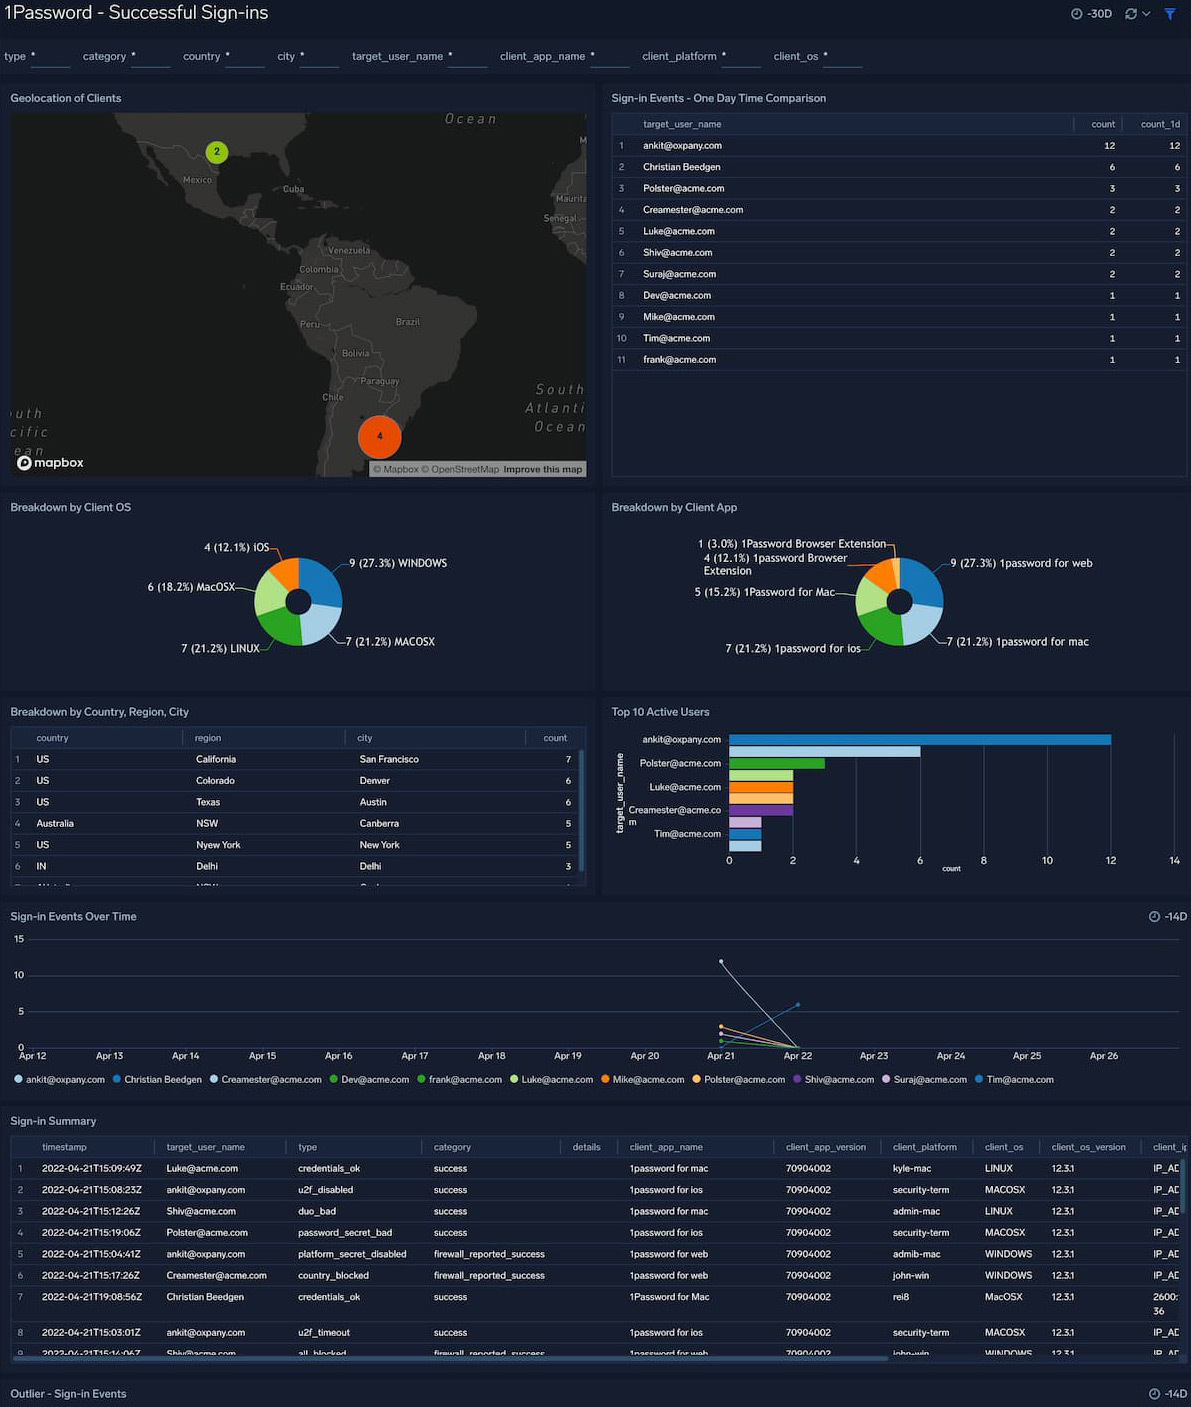Toggle Christian Beedgen series in the line chart legend
The height and width of the screenshot is (1407, 1191).
pyautogui.click(x=157, y=1080)
